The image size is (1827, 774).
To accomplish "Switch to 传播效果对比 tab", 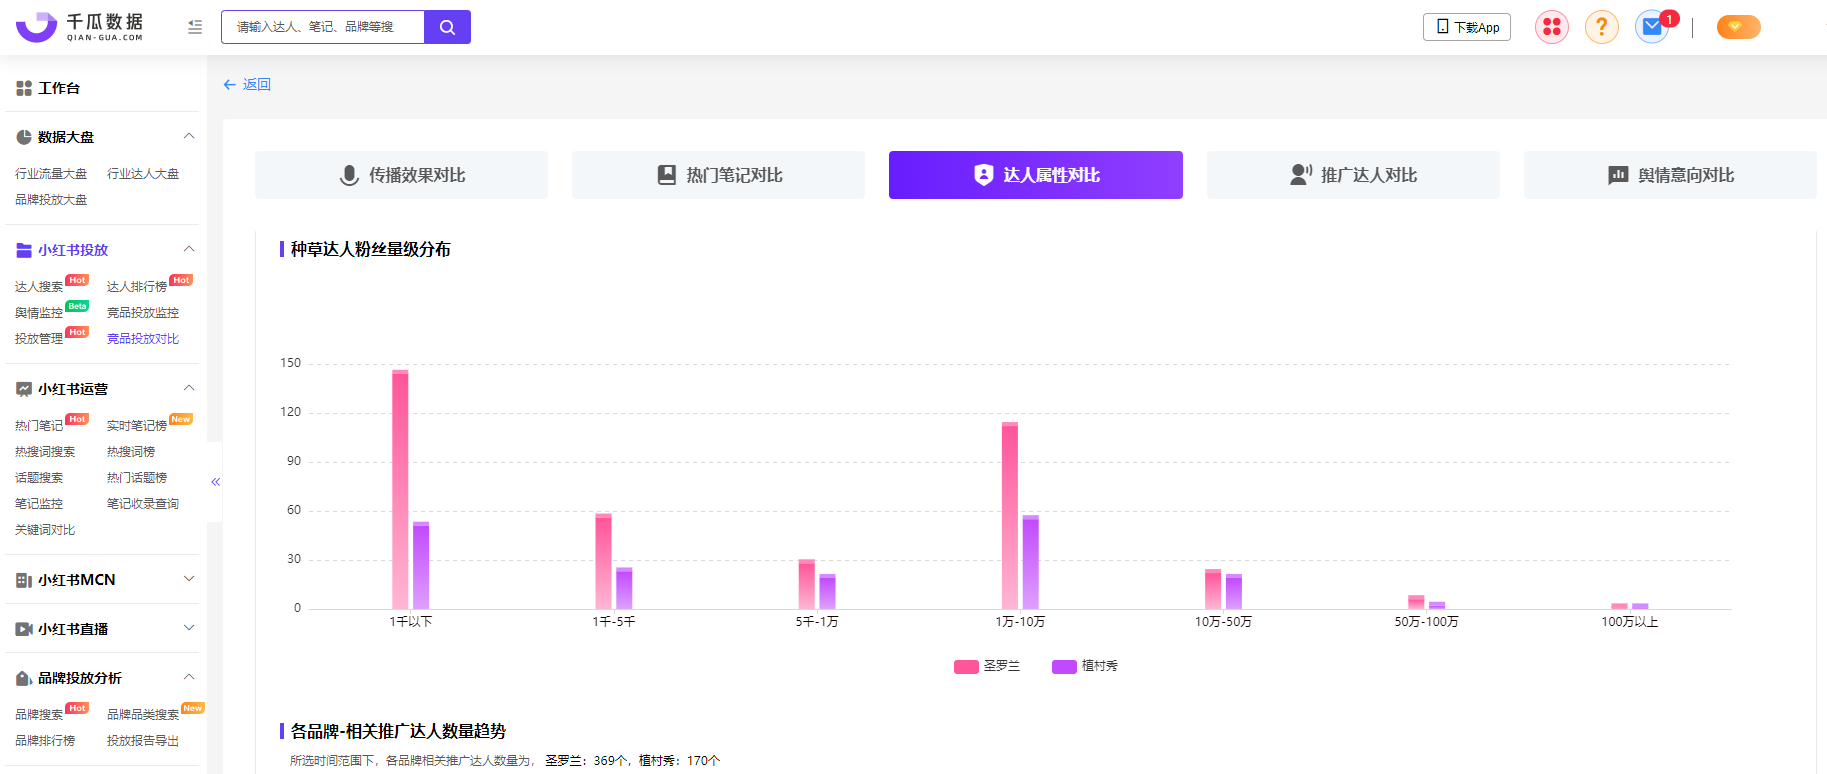I will point(401,175).
